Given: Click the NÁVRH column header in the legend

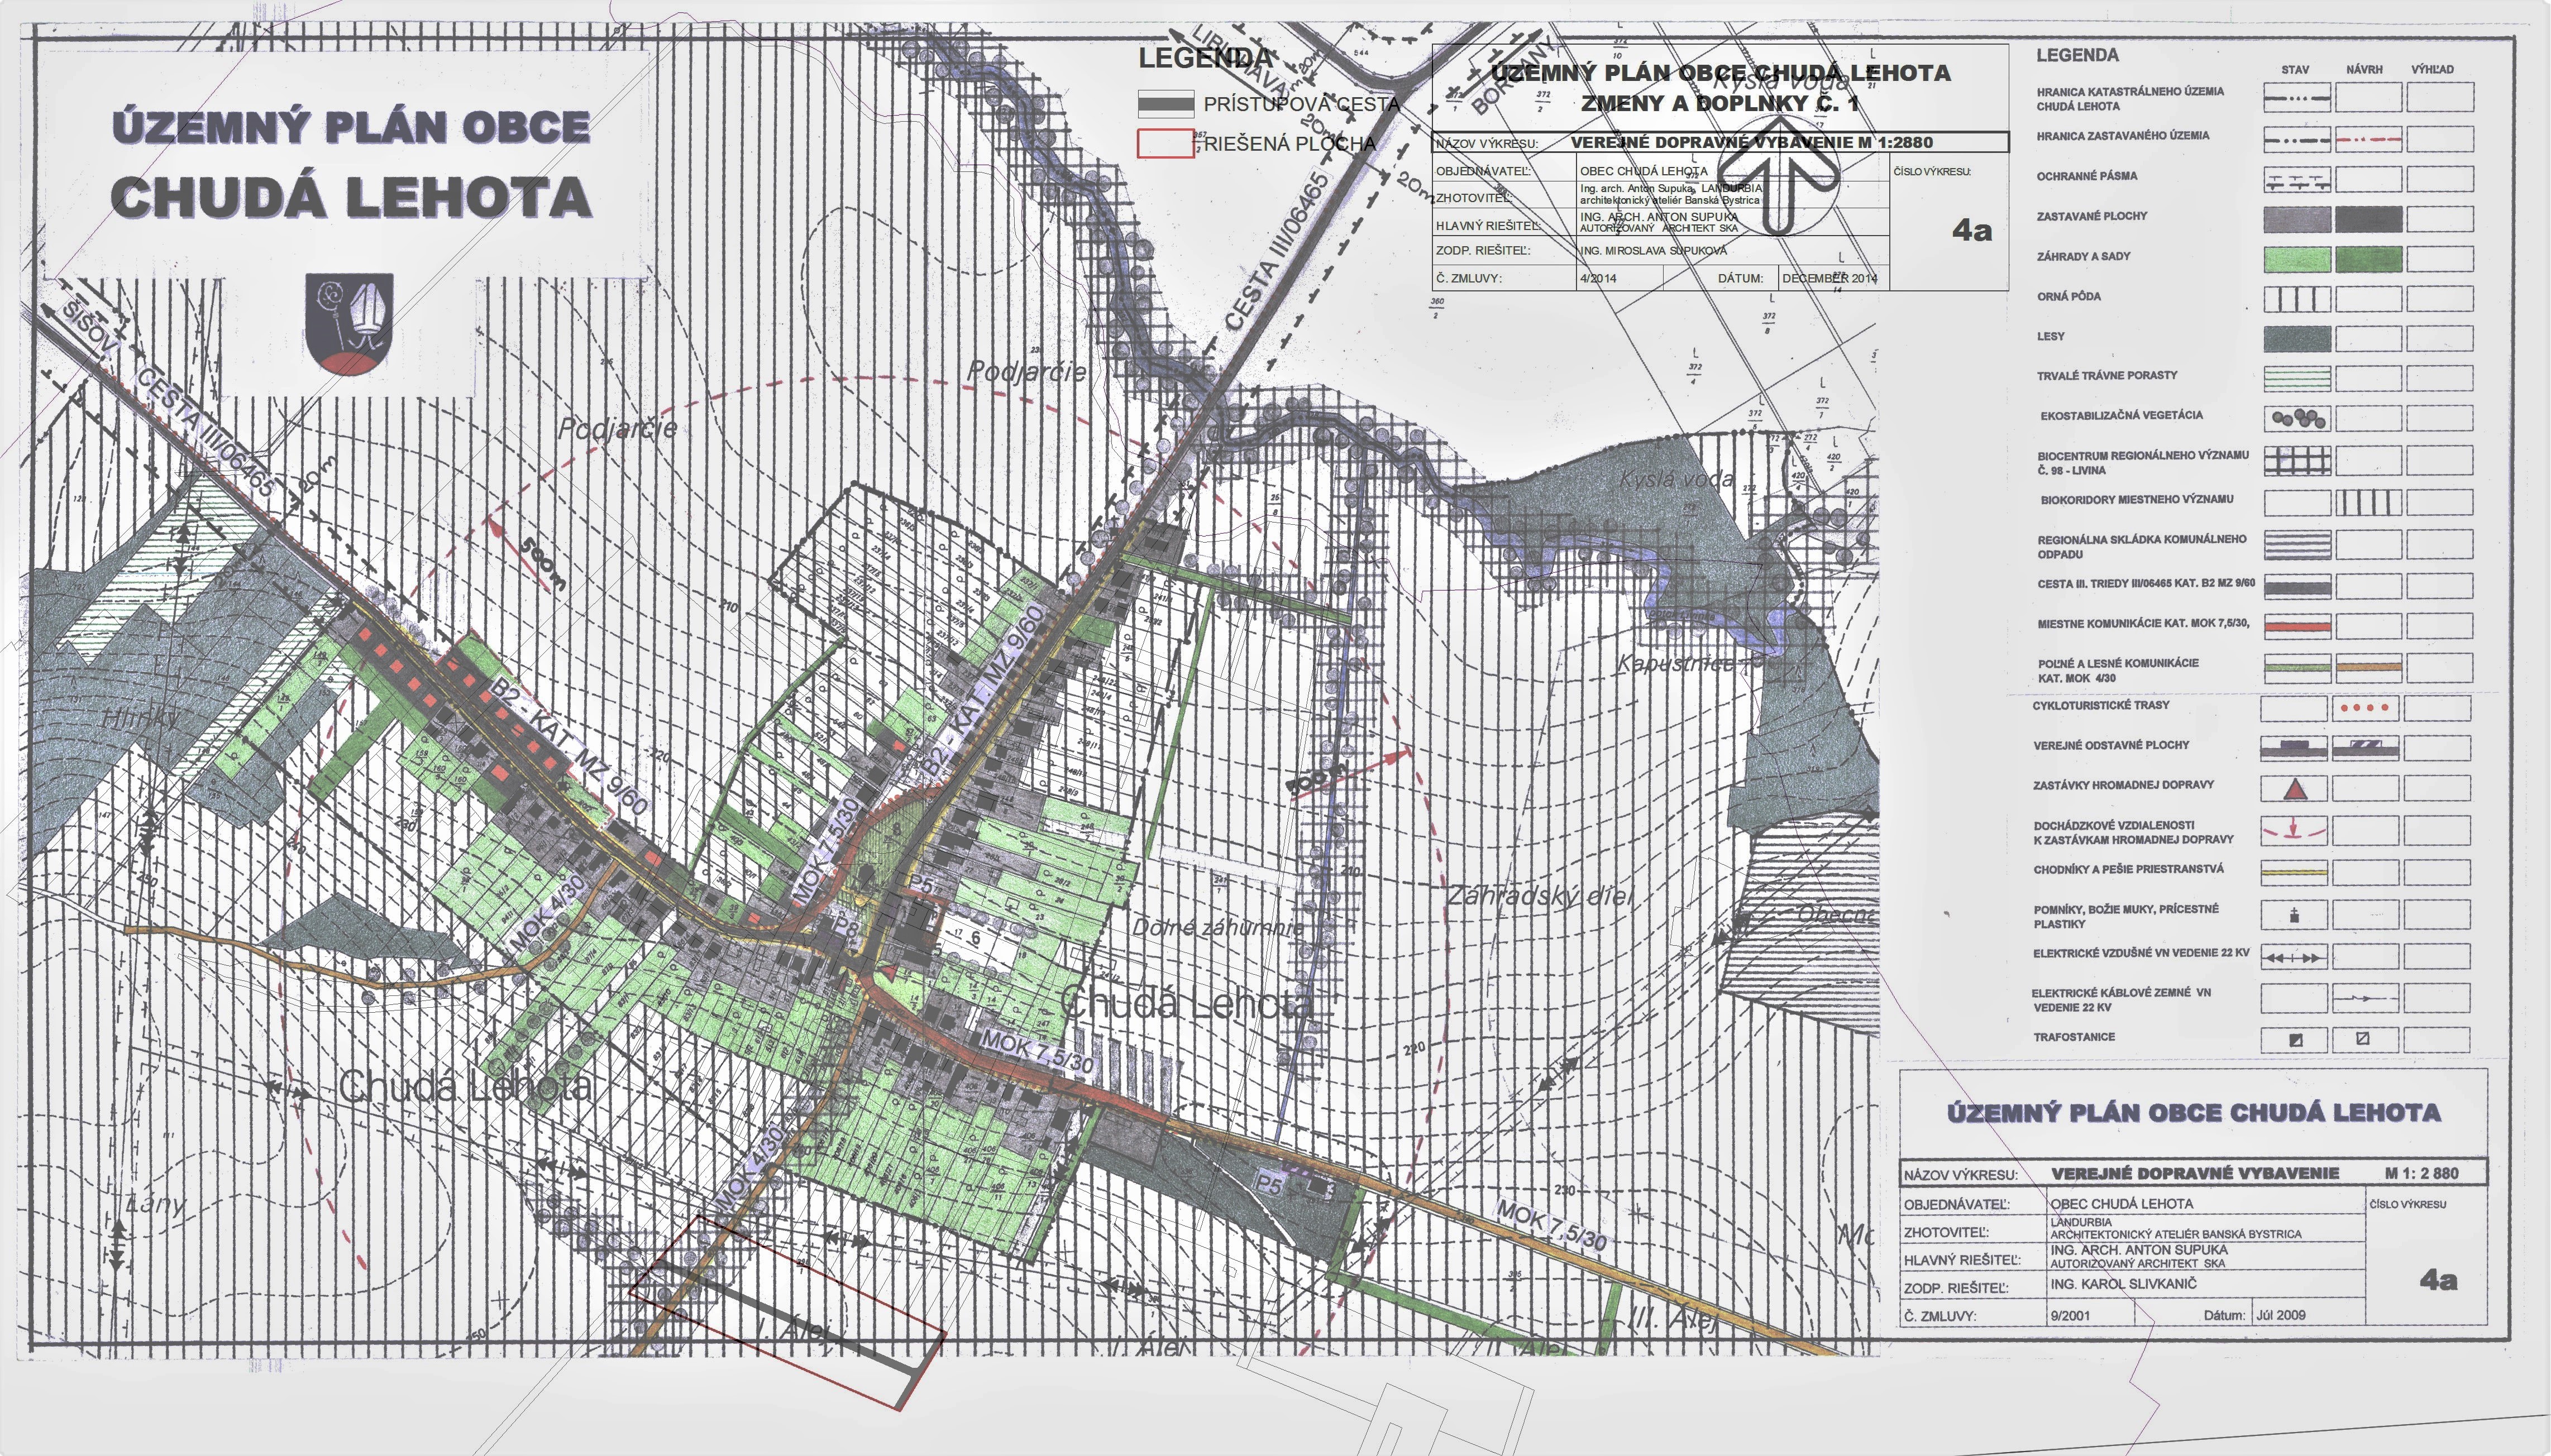Looking at the screenshot, I should click(2365, 70).
